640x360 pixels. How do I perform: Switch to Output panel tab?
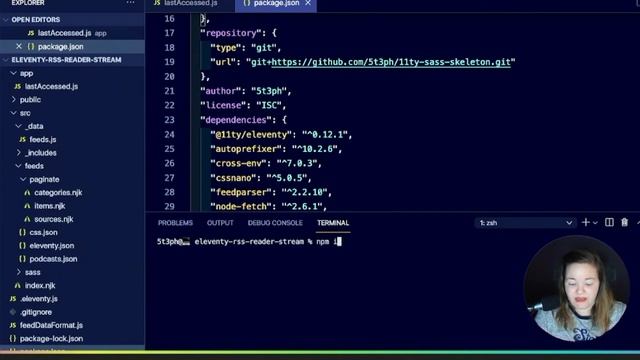[220, 223]
